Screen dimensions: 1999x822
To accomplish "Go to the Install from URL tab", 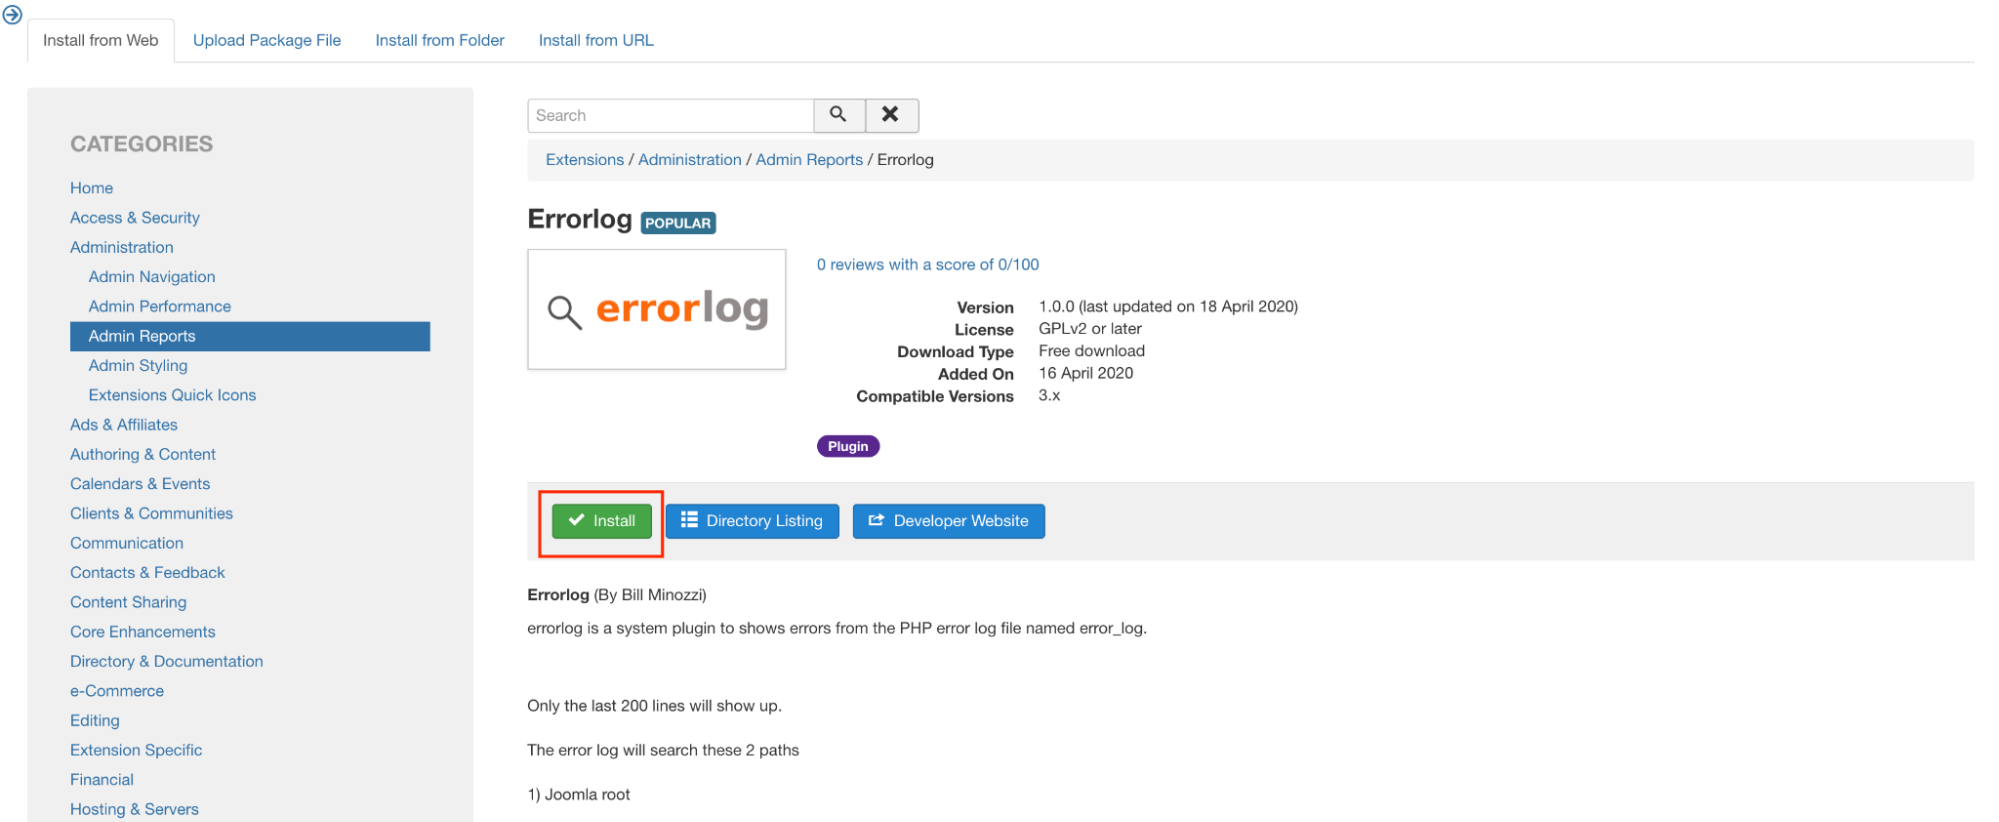I will (x=596, y=40).
